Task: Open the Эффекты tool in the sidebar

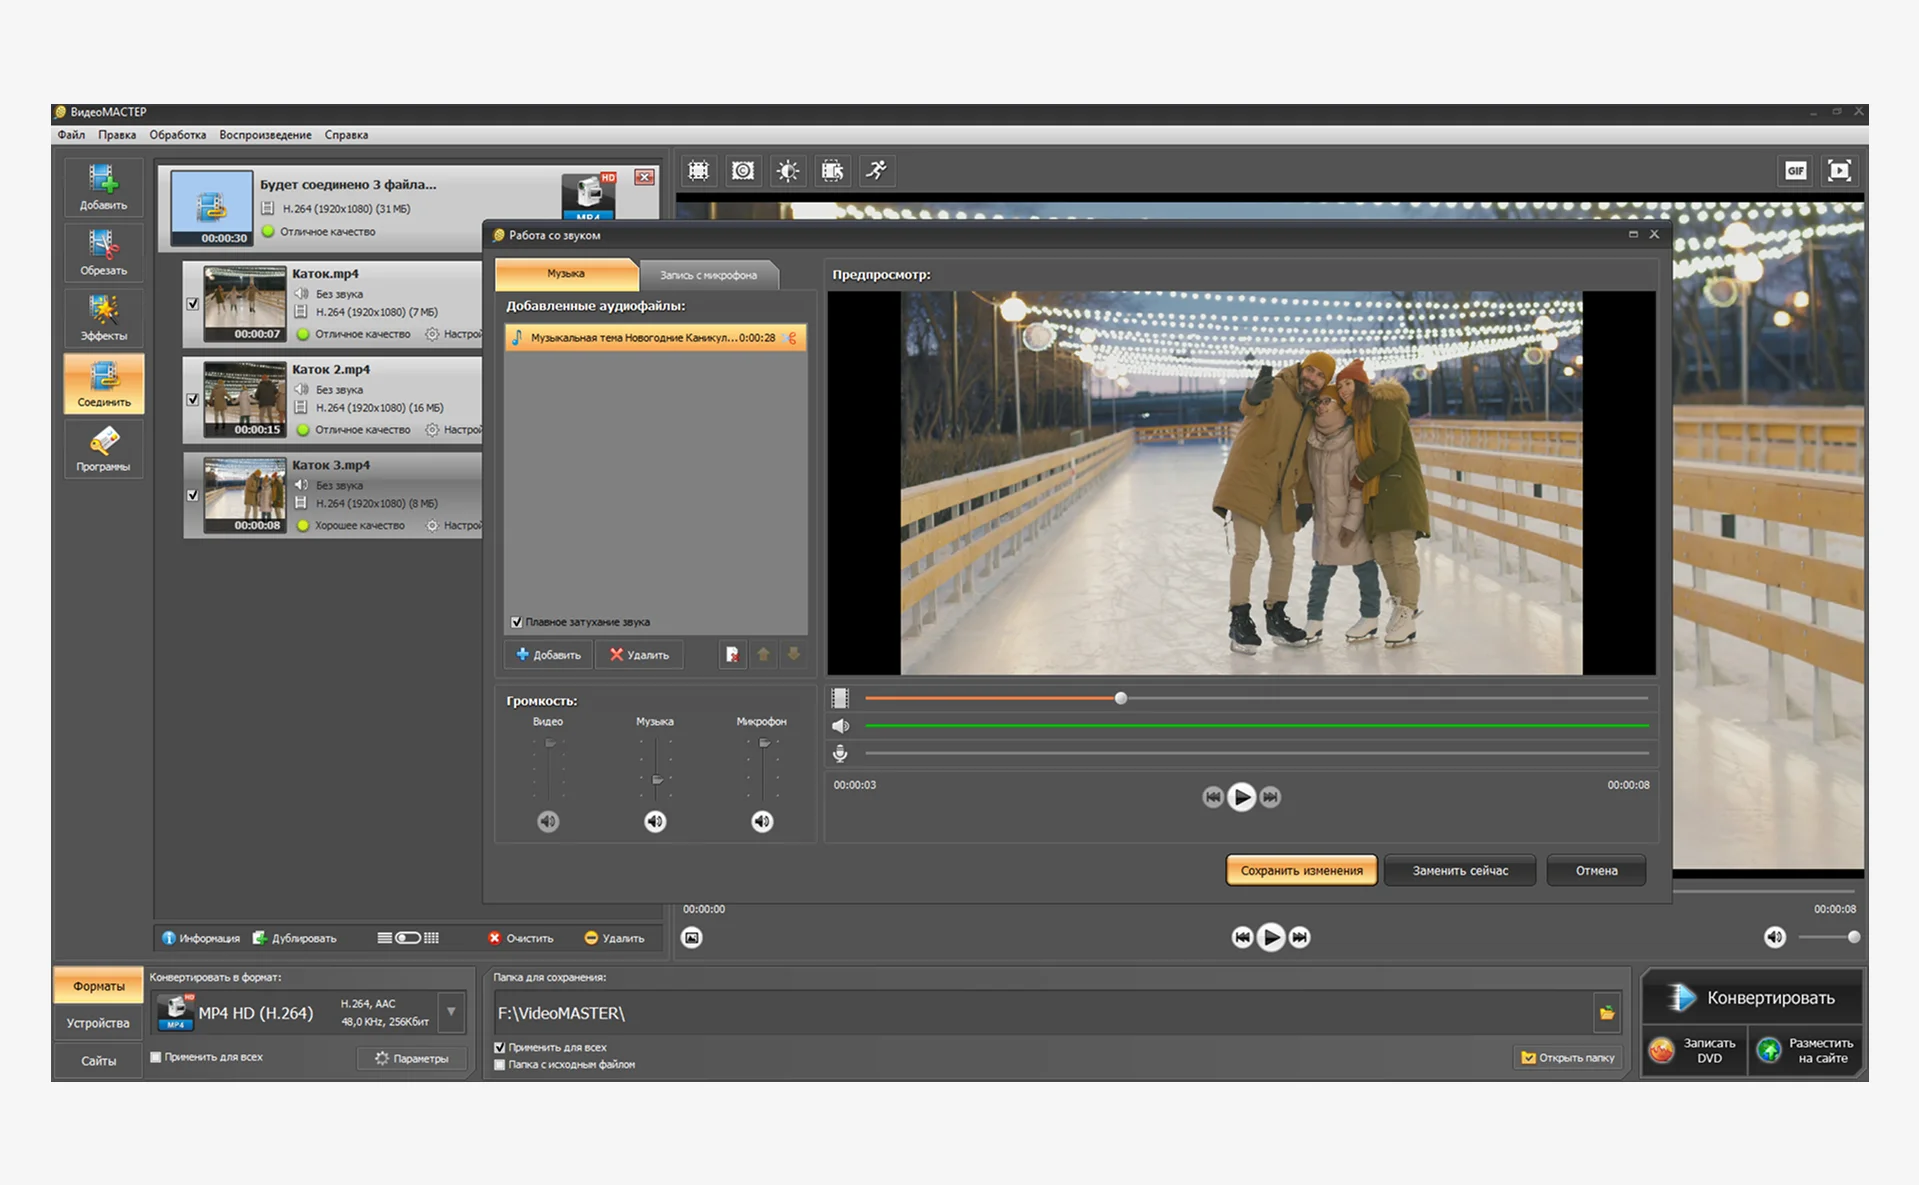Action: (x=103, y=318)
